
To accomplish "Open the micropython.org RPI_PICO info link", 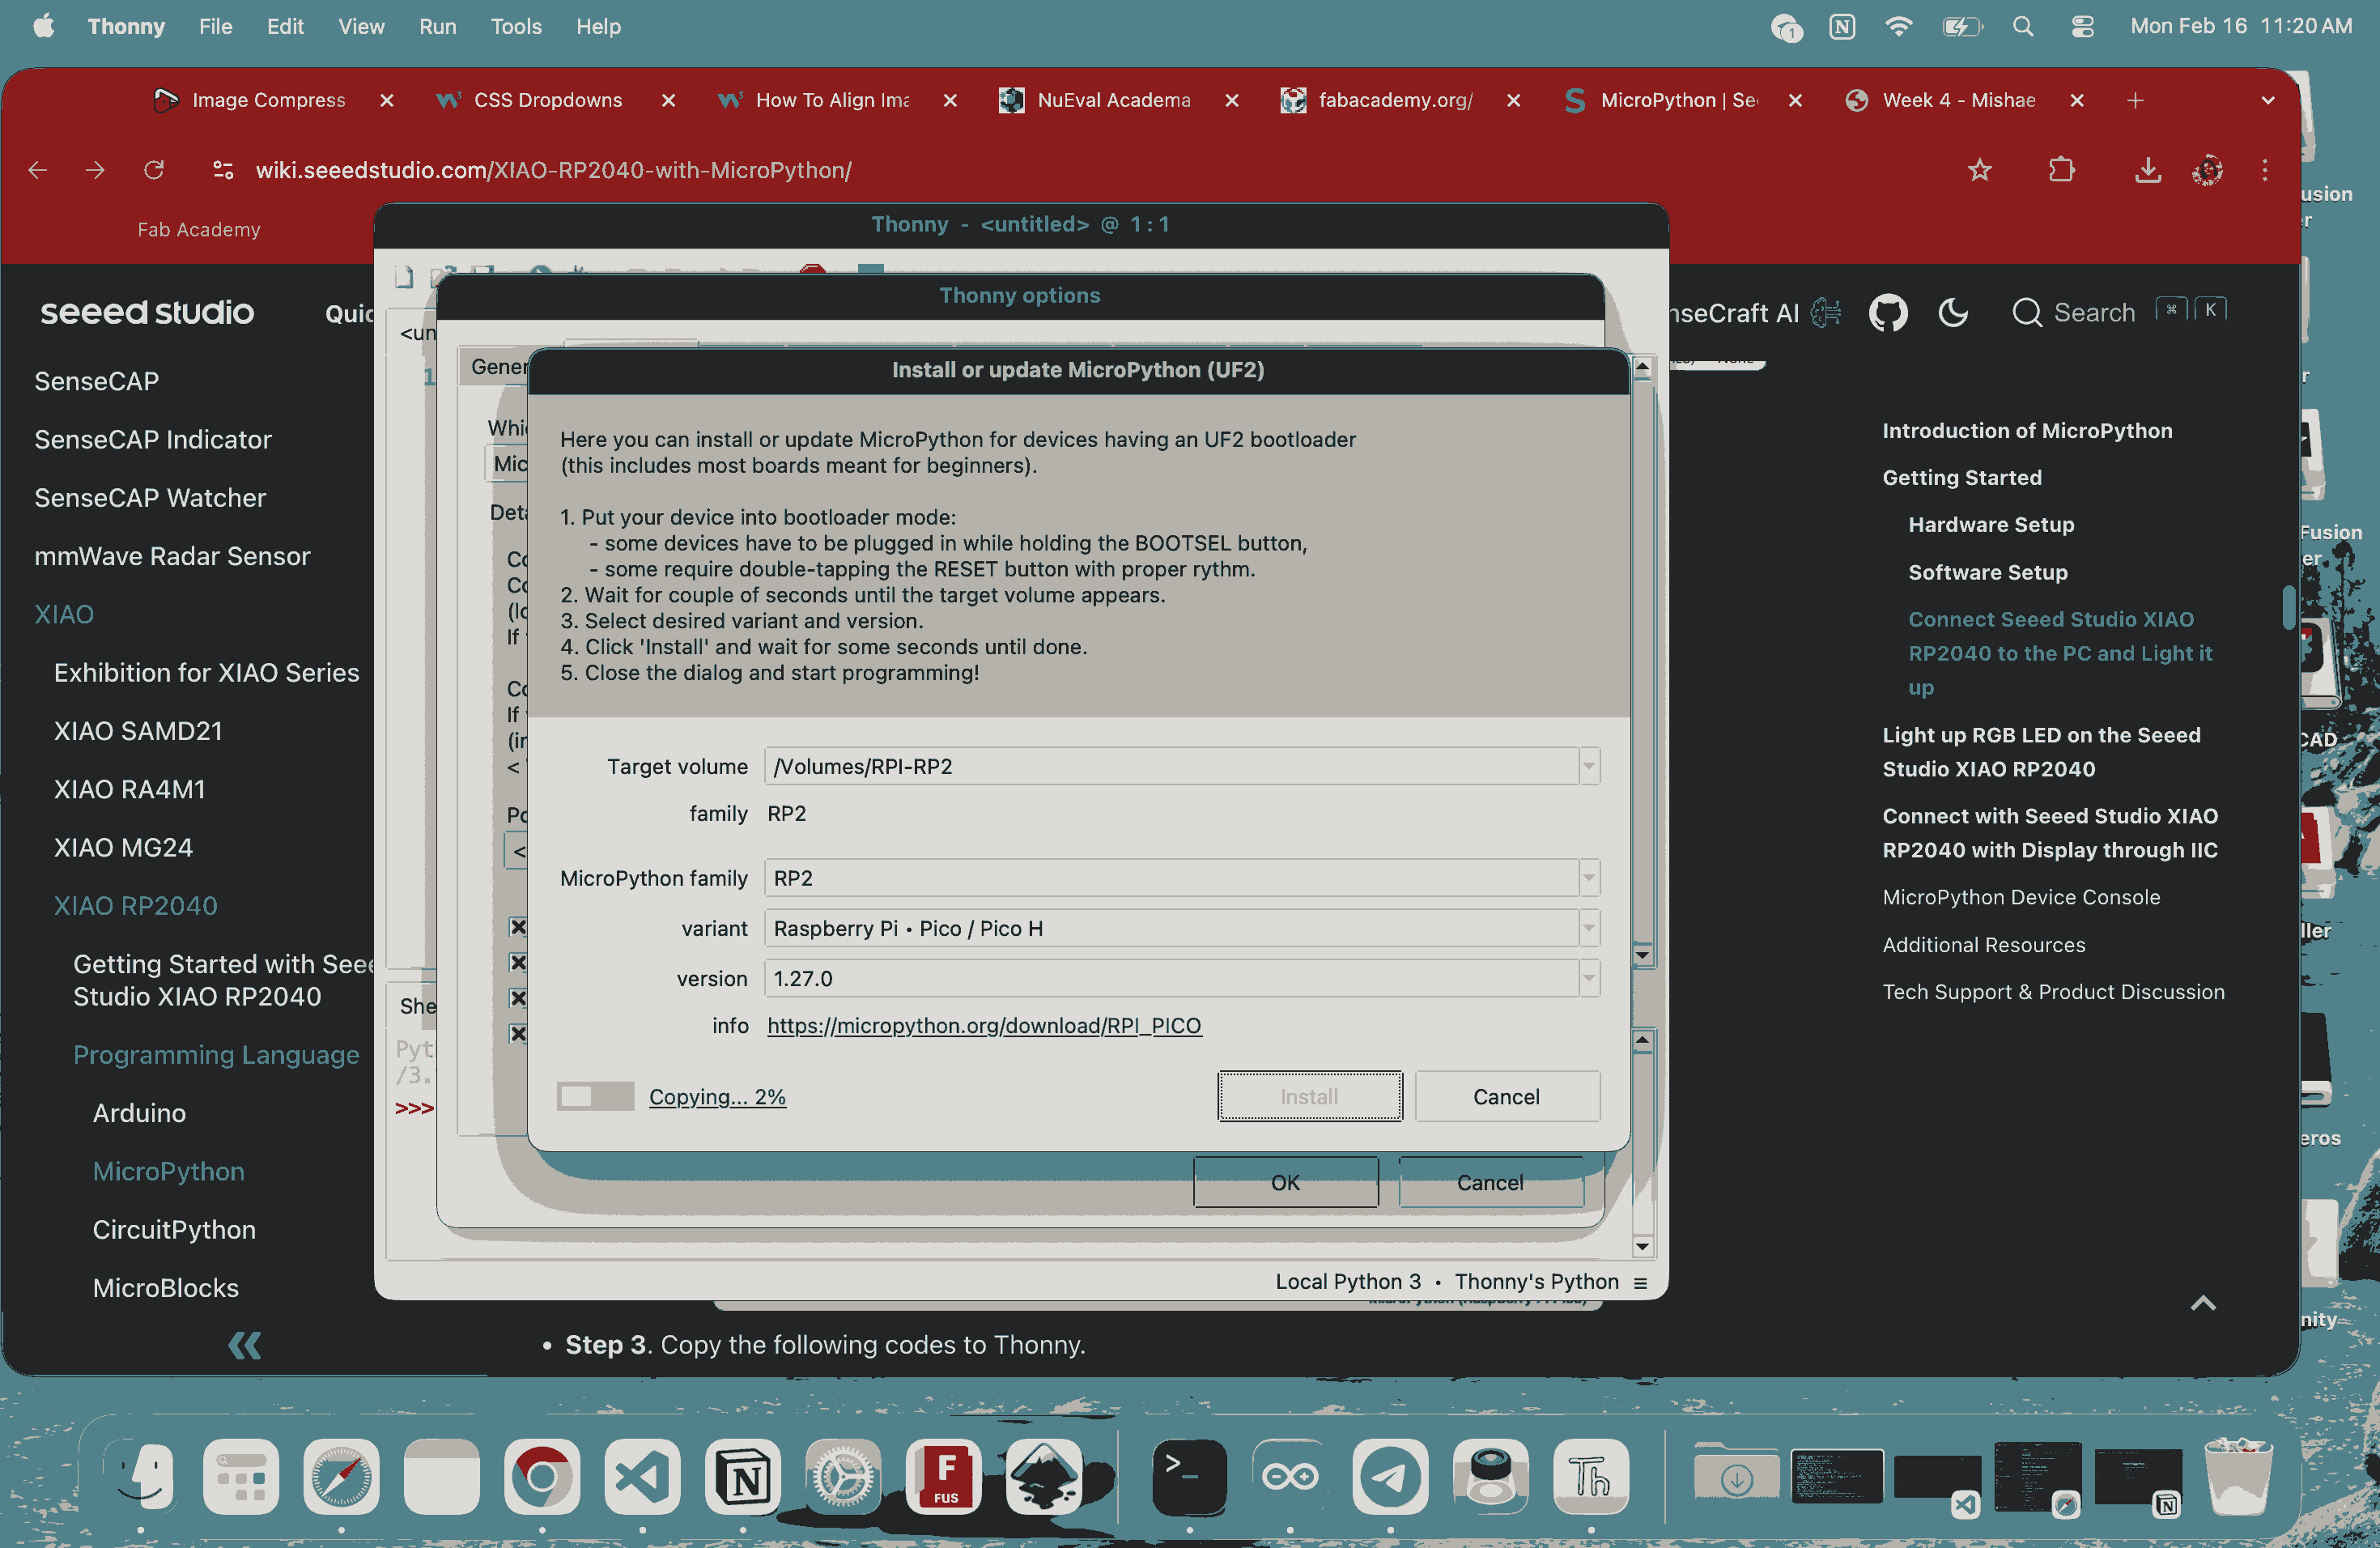I will [984, 1026].
